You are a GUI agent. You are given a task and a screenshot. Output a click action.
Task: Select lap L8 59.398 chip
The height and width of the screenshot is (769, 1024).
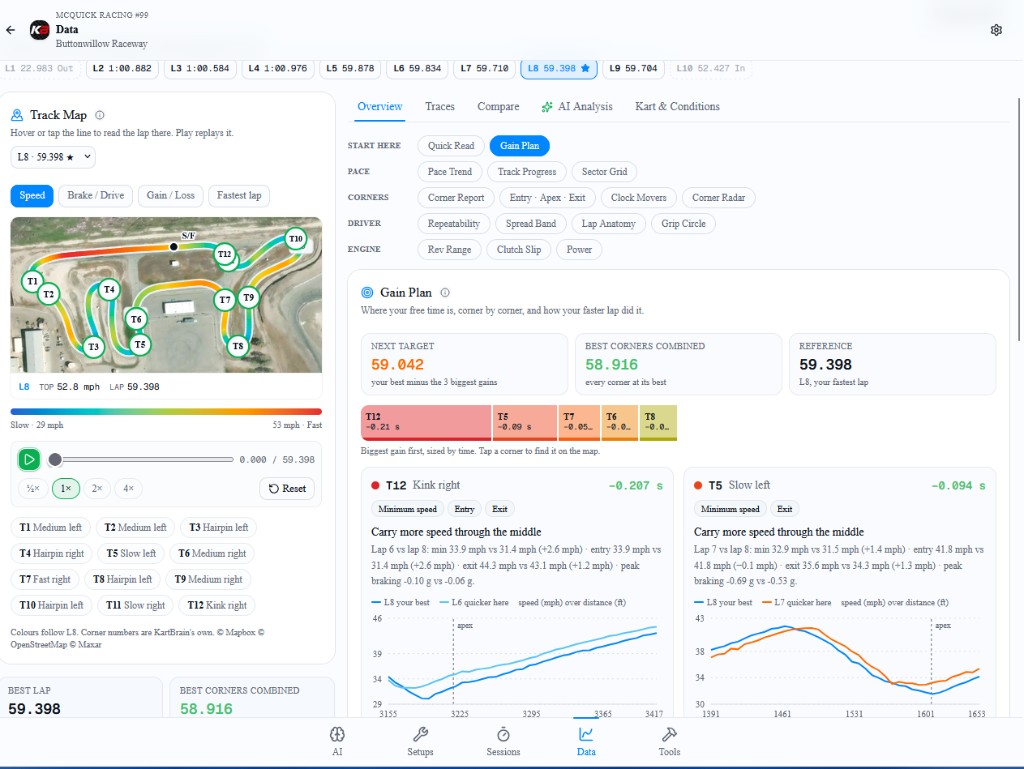[x=558, y=69]
